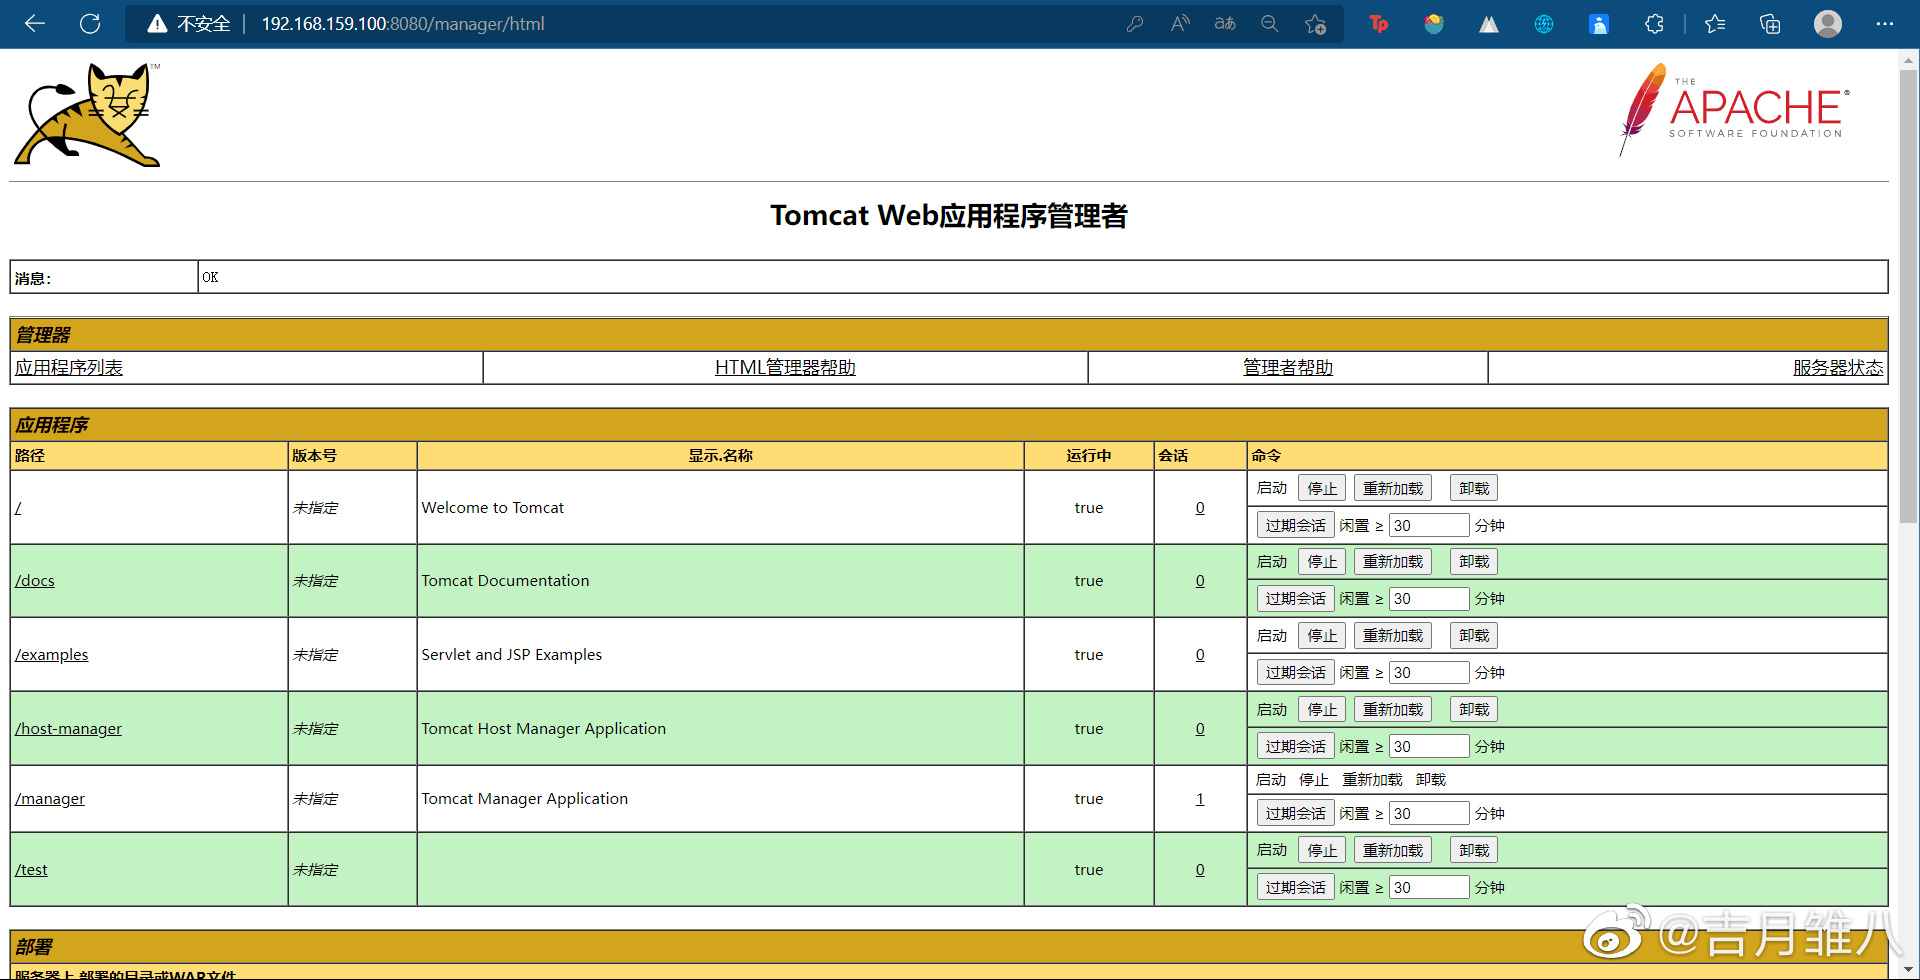The image size is (1920, 980).
Task: Open the zoom magnifier icon in address bar
Action: 1270,24
